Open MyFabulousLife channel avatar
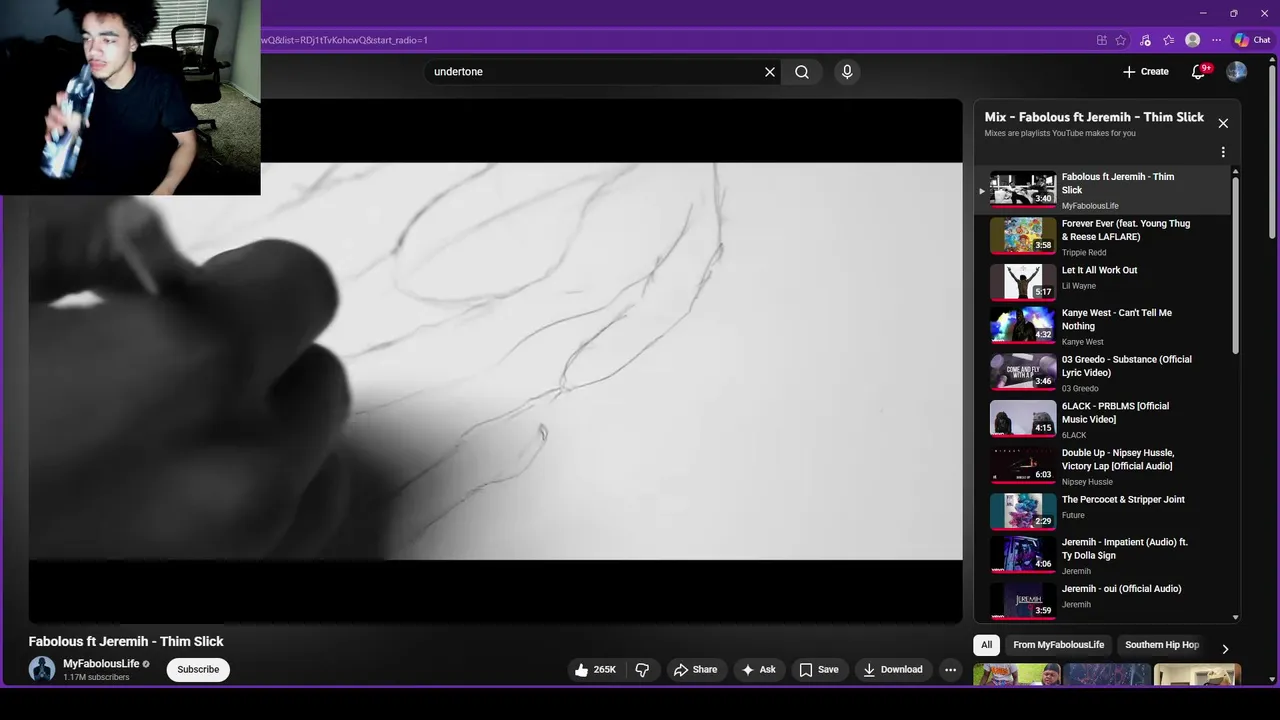This screenshot has height=720, width=1280. click(42, 670)
